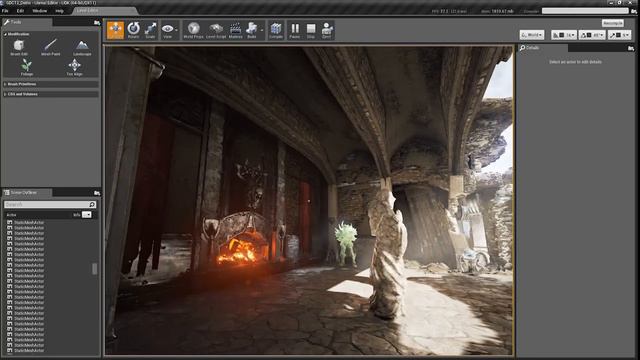Viewport: 640px width, 360px height.
Task: Select the Translate tool in the toolbar
Action: 116,30
